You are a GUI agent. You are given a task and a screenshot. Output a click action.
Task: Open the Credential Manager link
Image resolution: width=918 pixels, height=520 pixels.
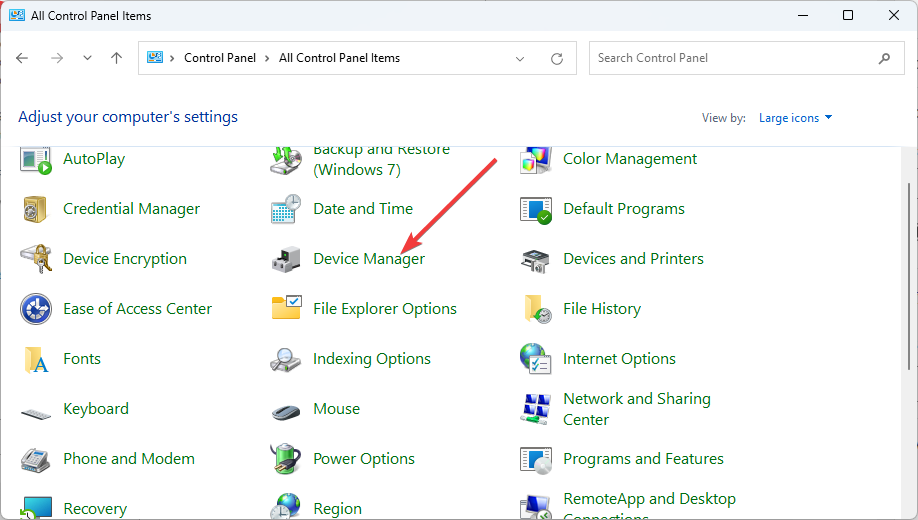tap(131, 209)
